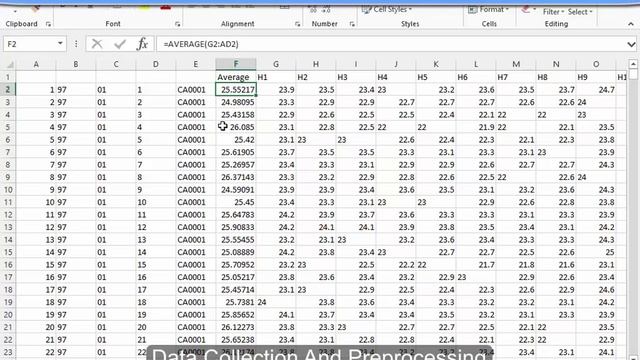Select the cell with average 26.085
The width and height of the screenshot is (640, 360).
point(236,127)
